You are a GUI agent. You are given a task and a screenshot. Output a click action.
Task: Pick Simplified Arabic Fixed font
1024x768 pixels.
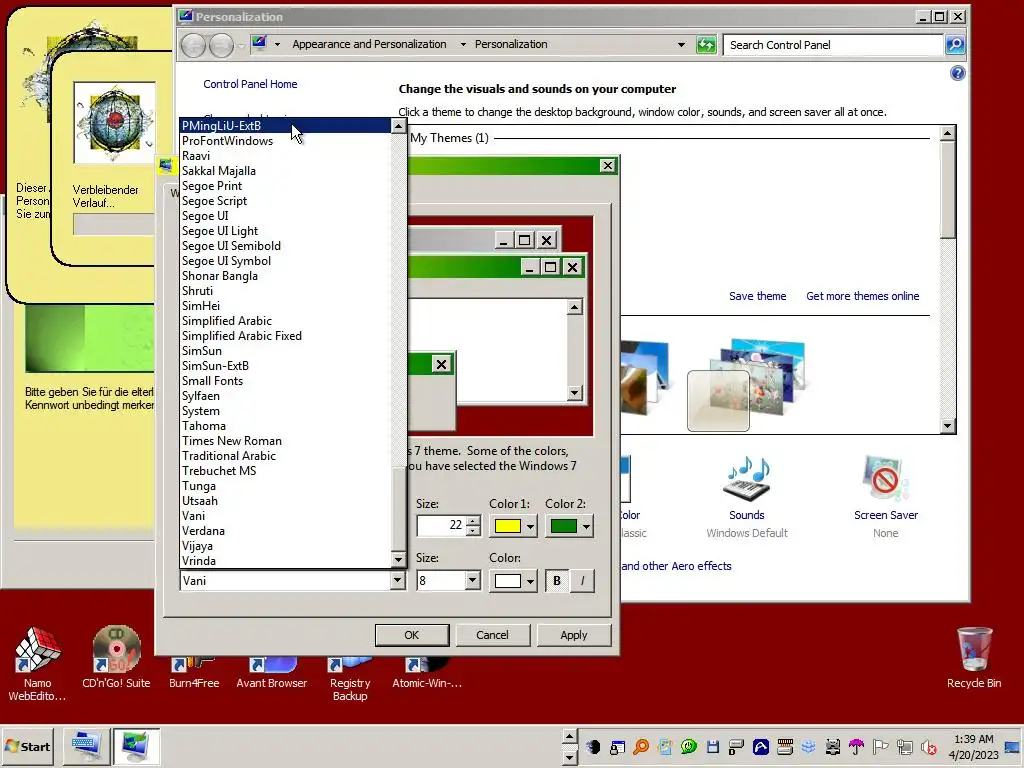point(286,336)
